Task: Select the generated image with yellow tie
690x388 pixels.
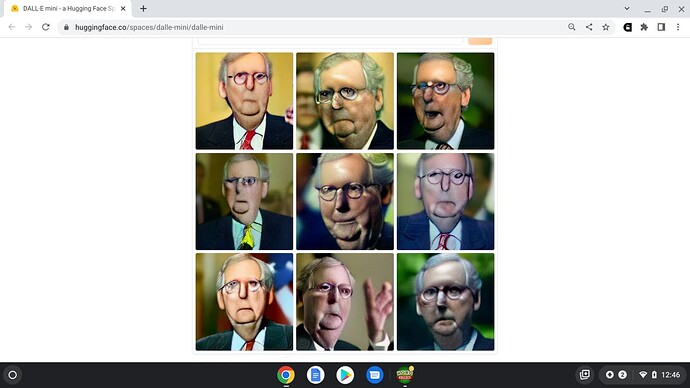Action: (x=244, y=201)
